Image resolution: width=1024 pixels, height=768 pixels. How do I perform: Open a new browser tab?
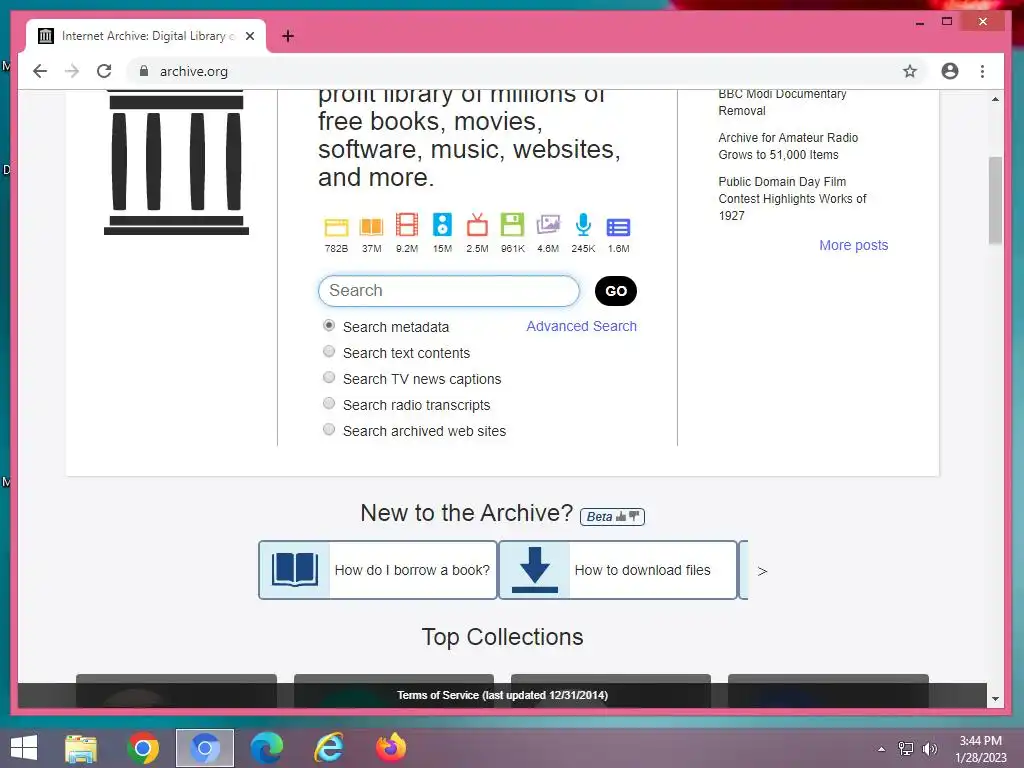point(288,36)
